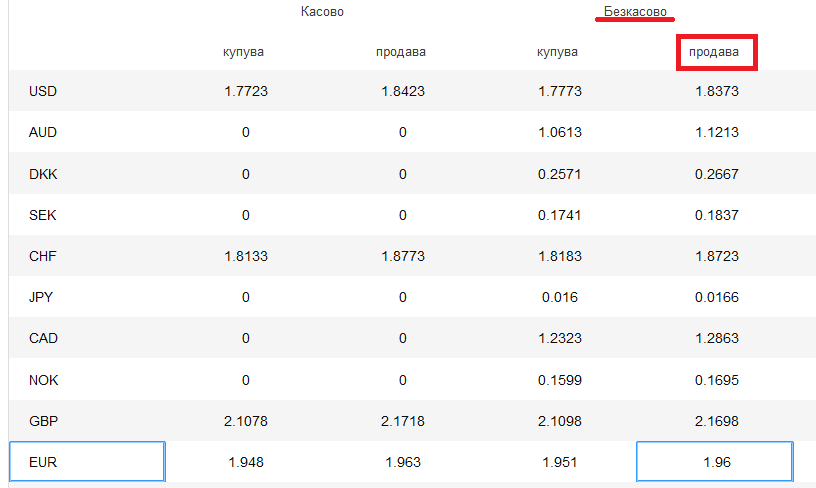
Task: Click the NOK currency label
Action: click(x=43, y=380)
